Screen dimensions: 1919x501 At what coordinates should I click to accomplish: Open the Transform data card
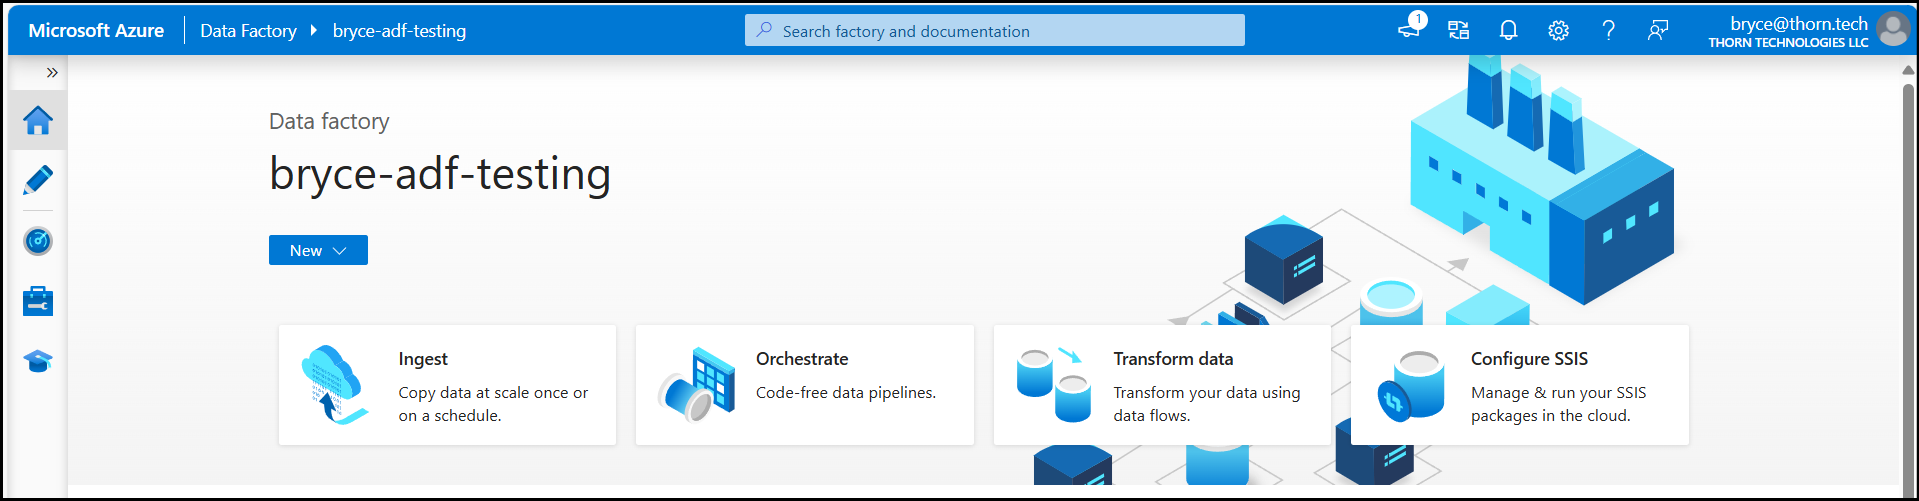[1162, 385]
